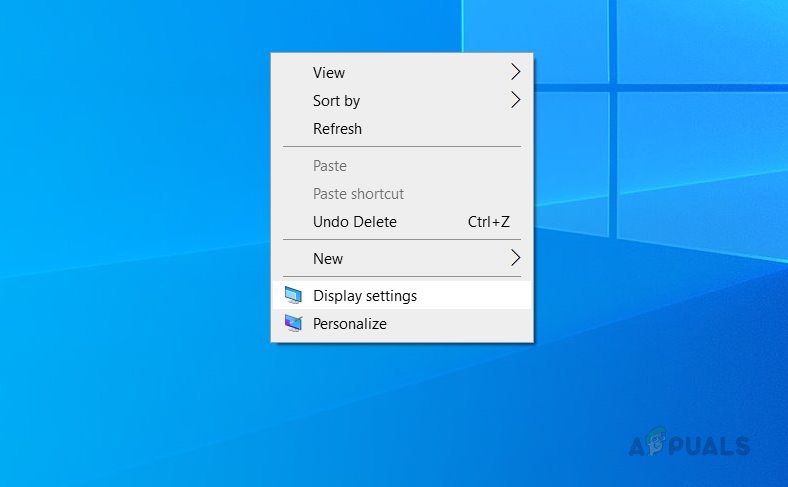Click the greyed-out Paste entry

point(402,166)
